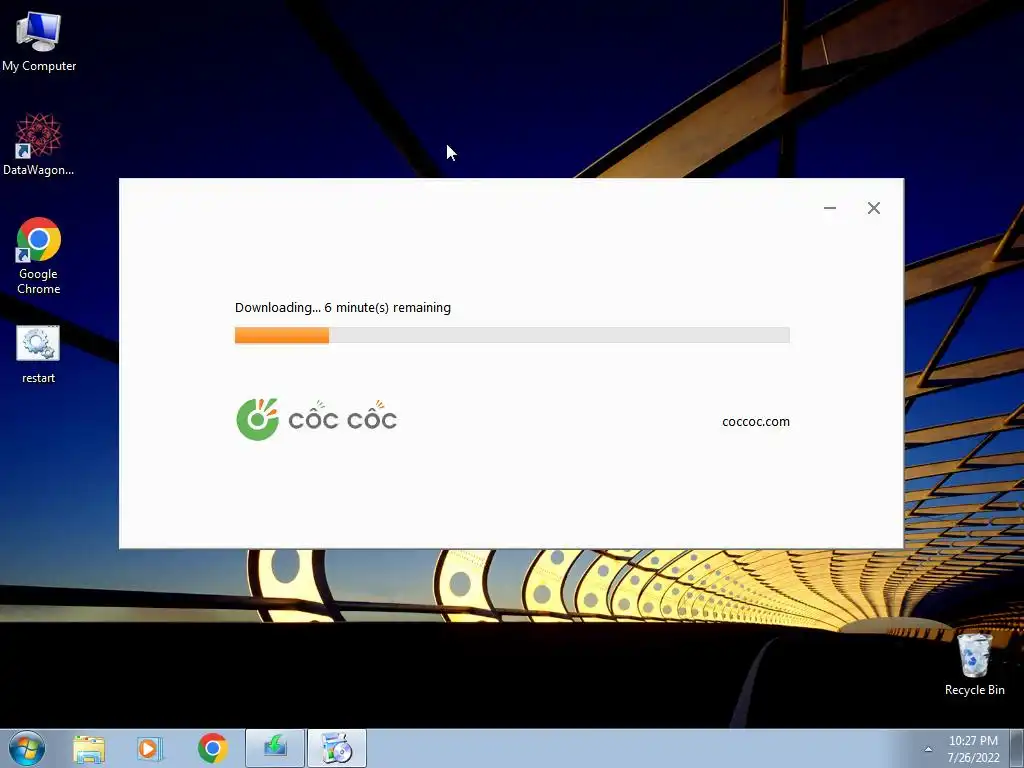Open Chrome from the taskbar
This screenshot has width=1024, height=768.
pos(212,748)
